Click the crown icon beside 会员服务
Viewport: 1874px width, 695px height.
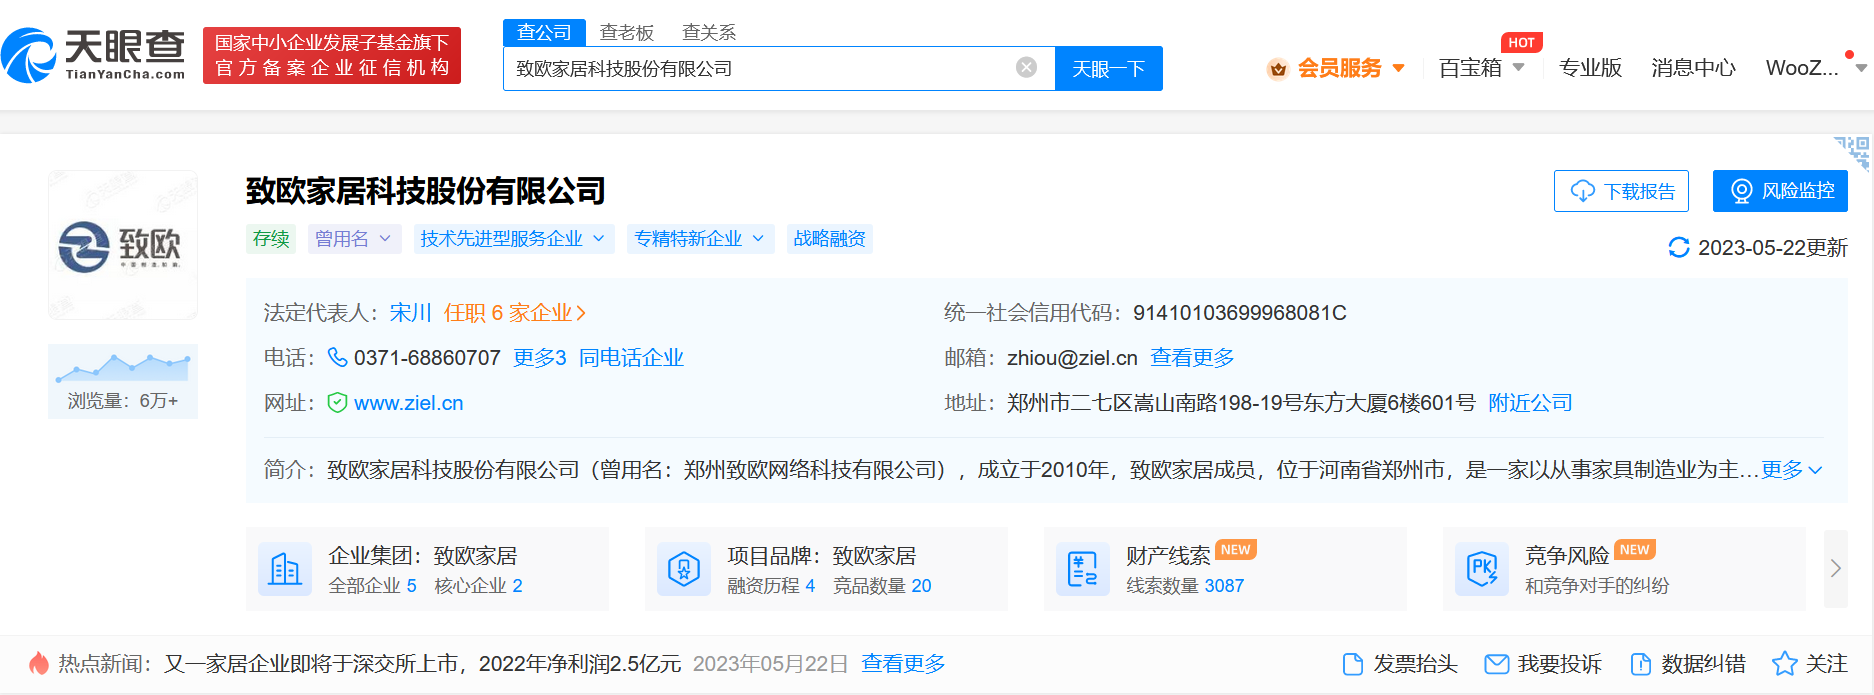(x=1277, y=69)
